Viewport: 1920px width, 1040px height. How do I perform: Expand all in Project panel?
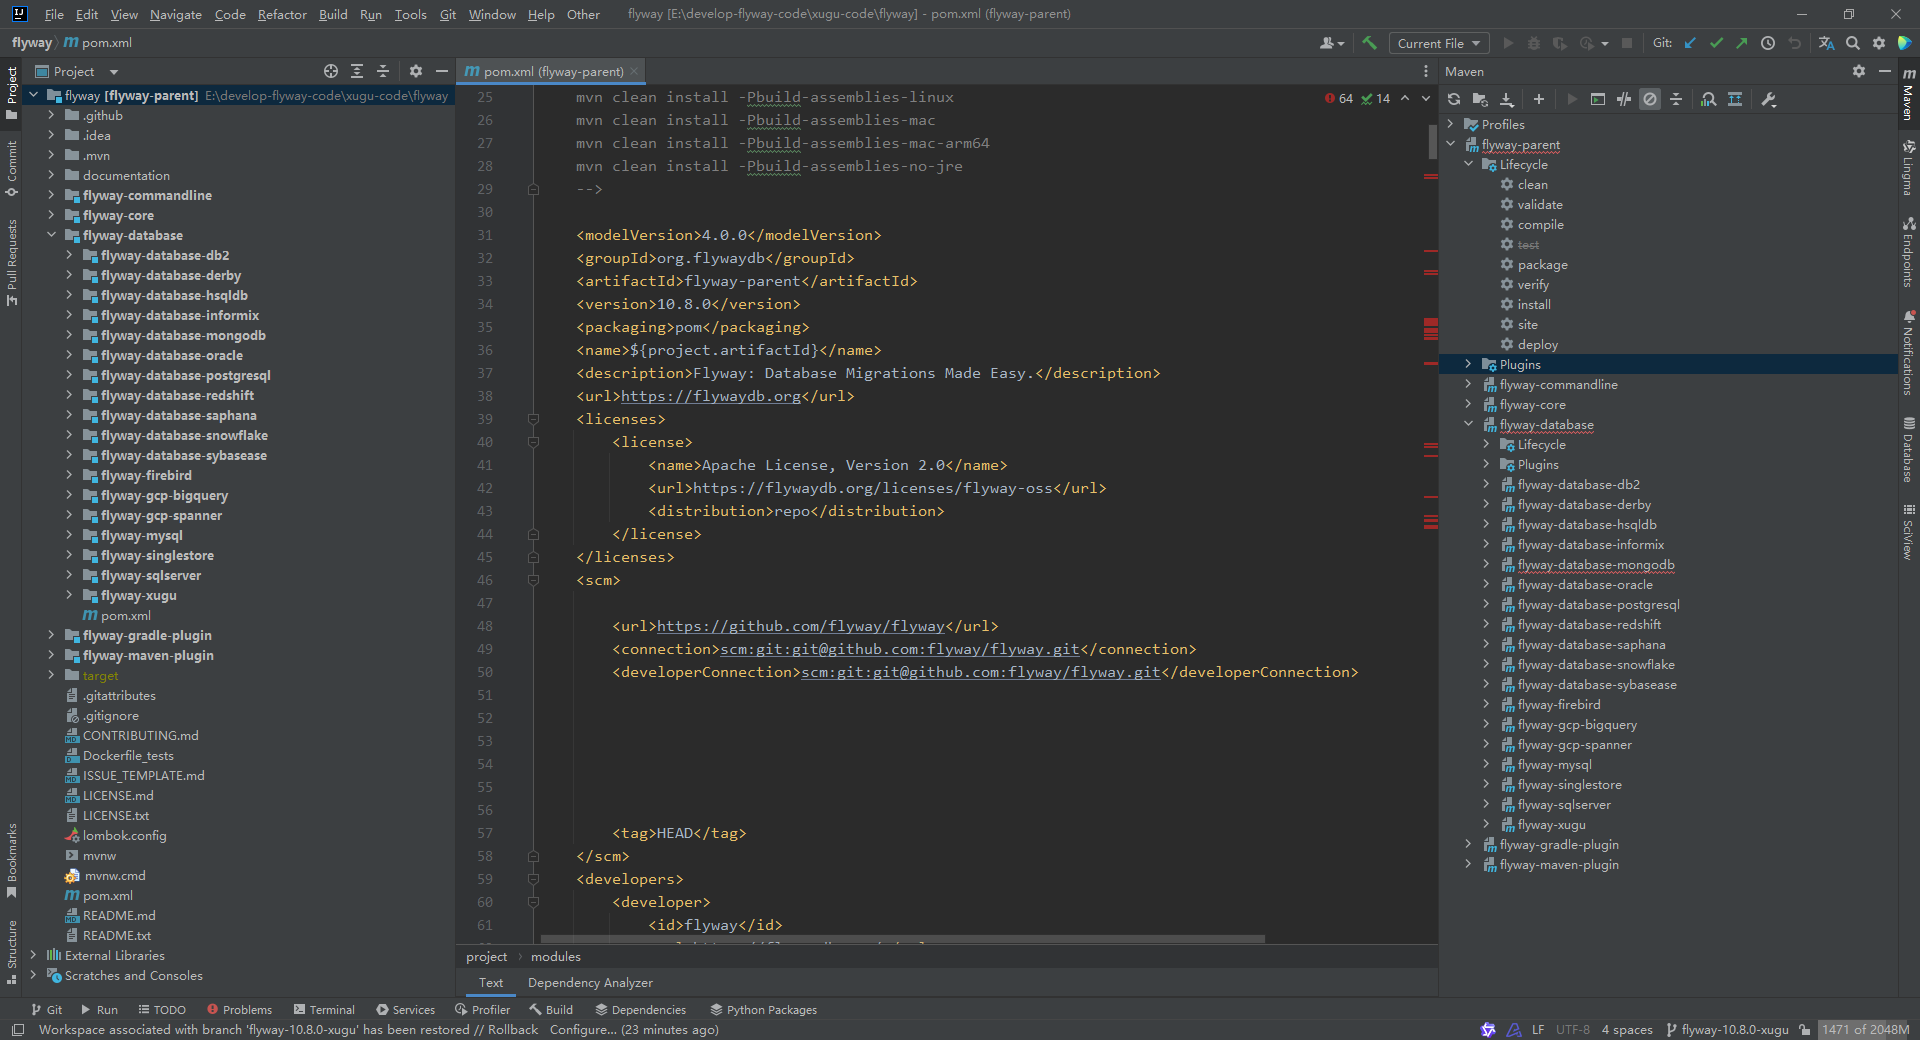click(357, 71)
